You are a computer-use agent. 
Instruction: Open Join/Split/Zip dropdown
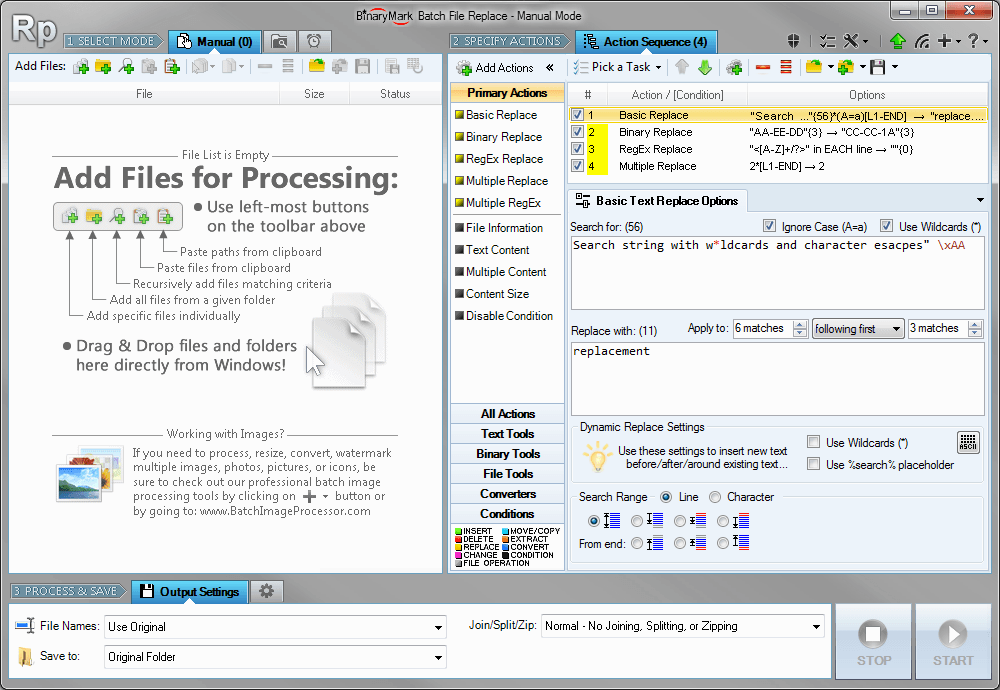click(682, 626)
